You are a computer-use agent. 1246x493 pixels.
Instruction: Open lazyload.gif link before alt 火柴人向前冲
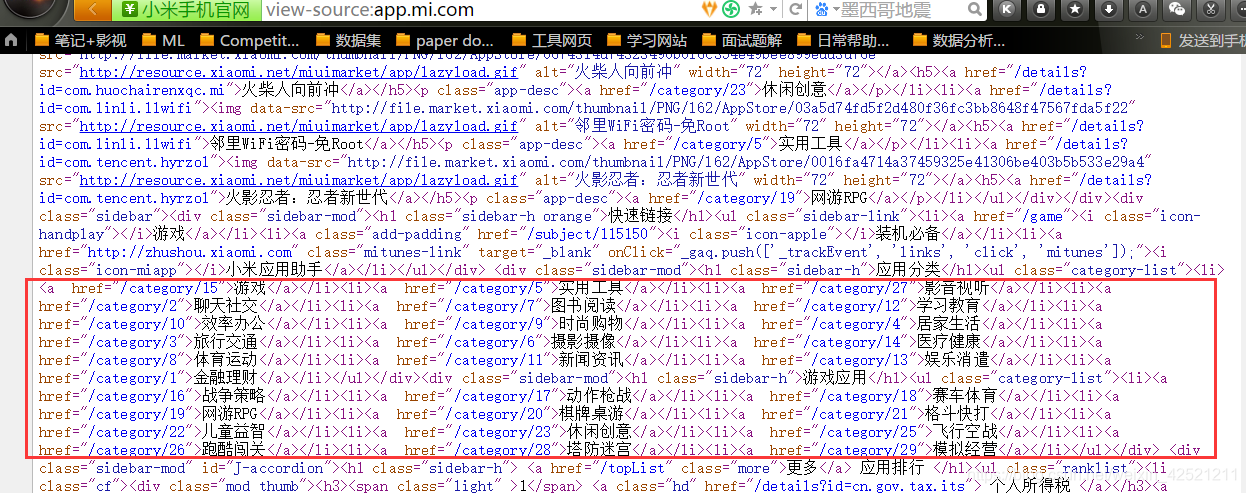click(x=298, y=73)
